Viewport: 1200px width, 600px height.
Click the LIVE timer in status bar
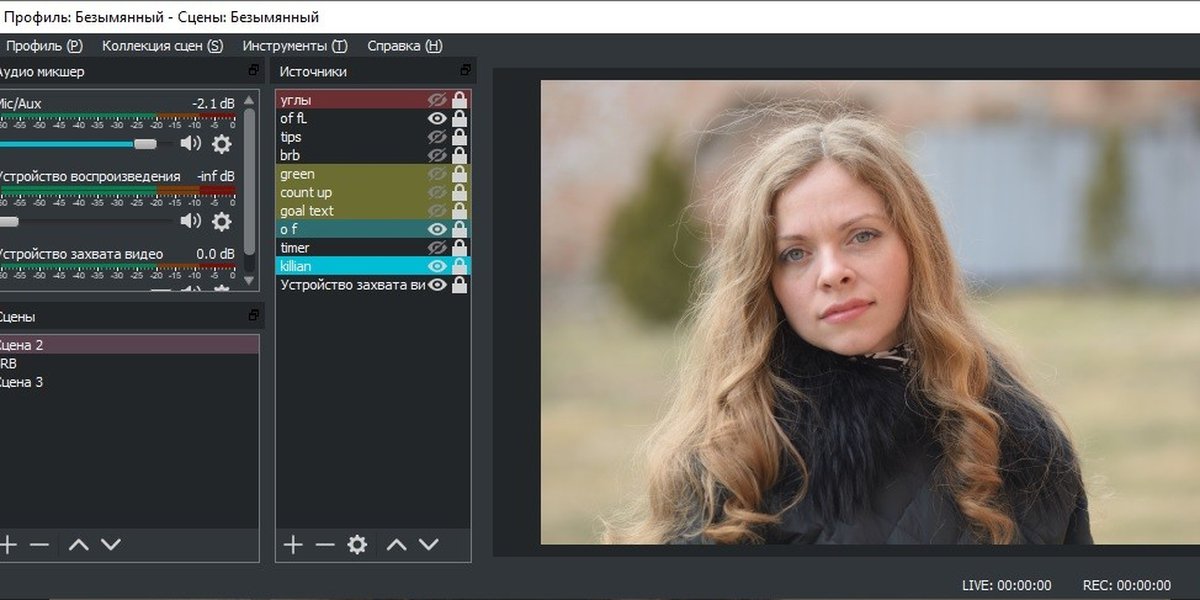[1006, 585]
